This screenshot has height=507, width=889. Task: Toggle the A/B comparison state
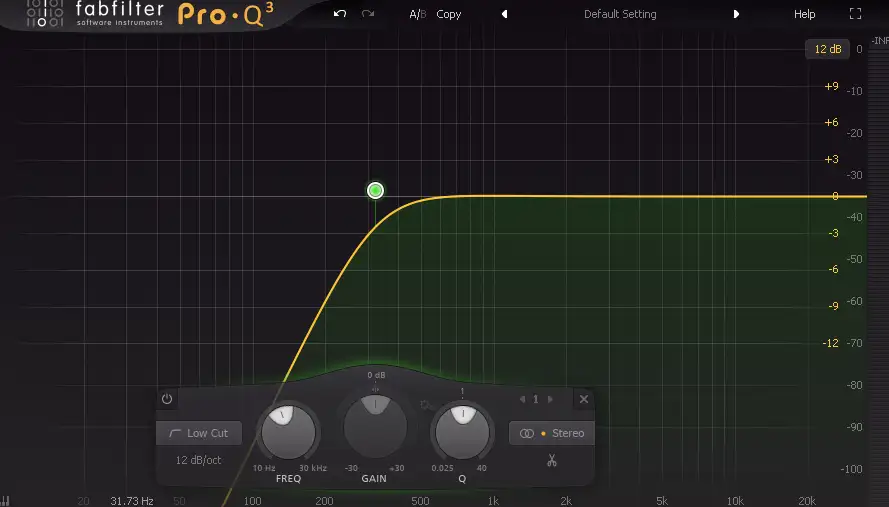tap(417, 14)
